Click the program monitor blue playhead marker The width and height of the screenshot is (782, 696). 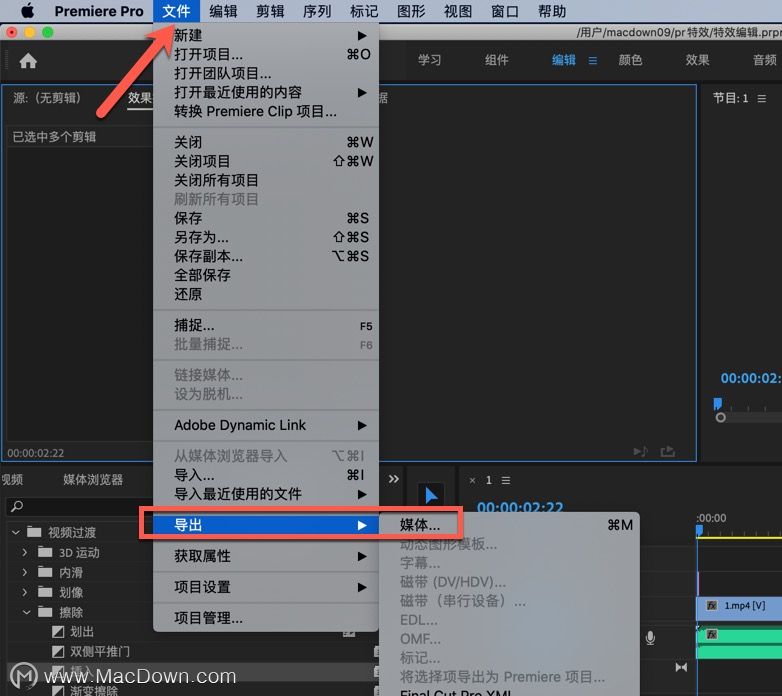tap(718, 403)
